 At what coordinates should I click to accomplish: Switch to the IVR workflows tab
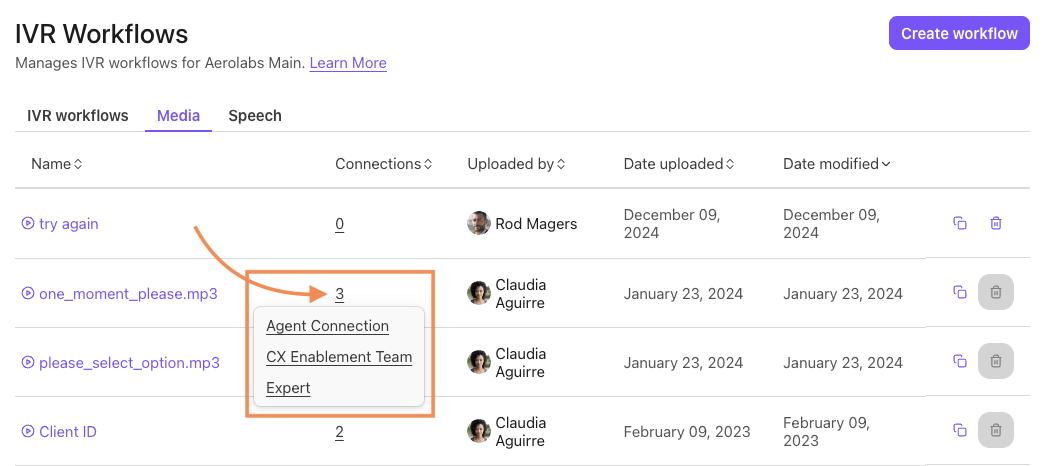(x=78, y=116)
